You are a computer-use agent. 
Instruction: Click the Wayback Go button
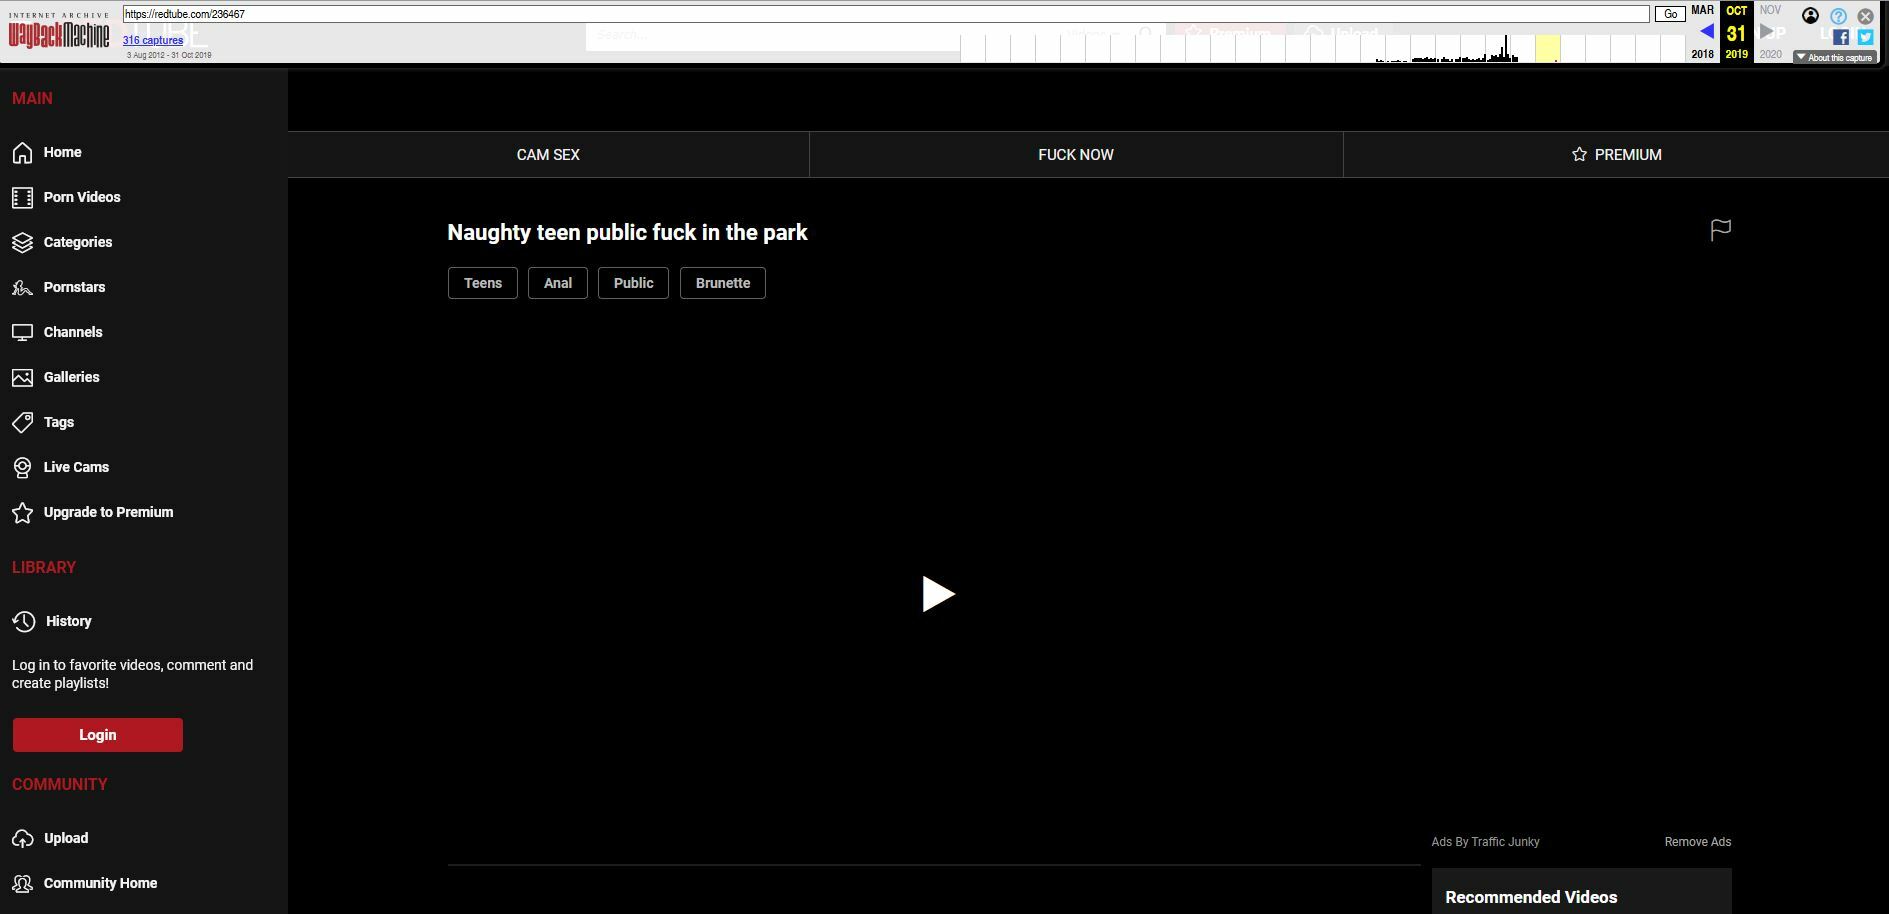click(x=1670, y=14)
